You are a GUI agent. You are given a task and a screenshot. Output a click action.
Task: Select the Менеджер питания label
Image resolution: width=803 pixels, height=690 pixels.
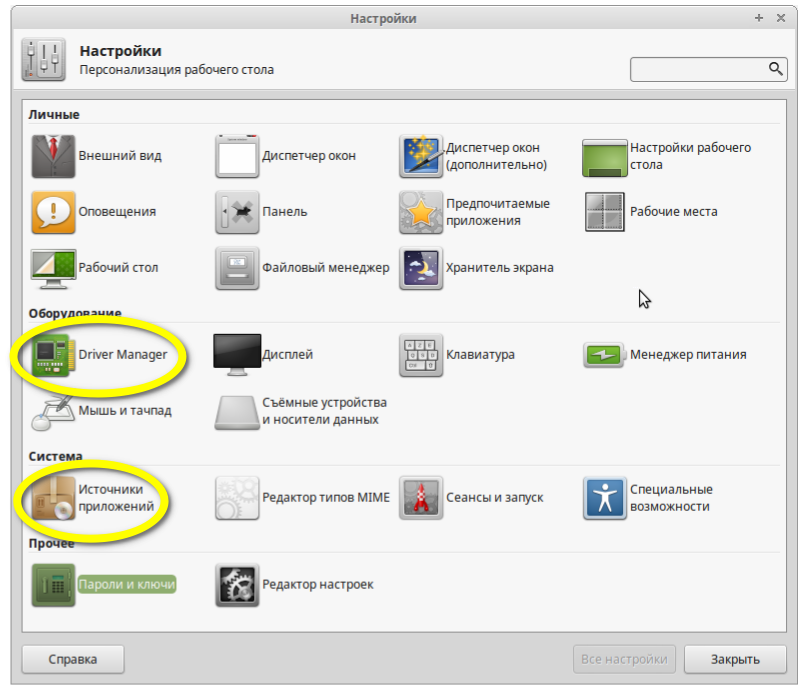point(688,354)
